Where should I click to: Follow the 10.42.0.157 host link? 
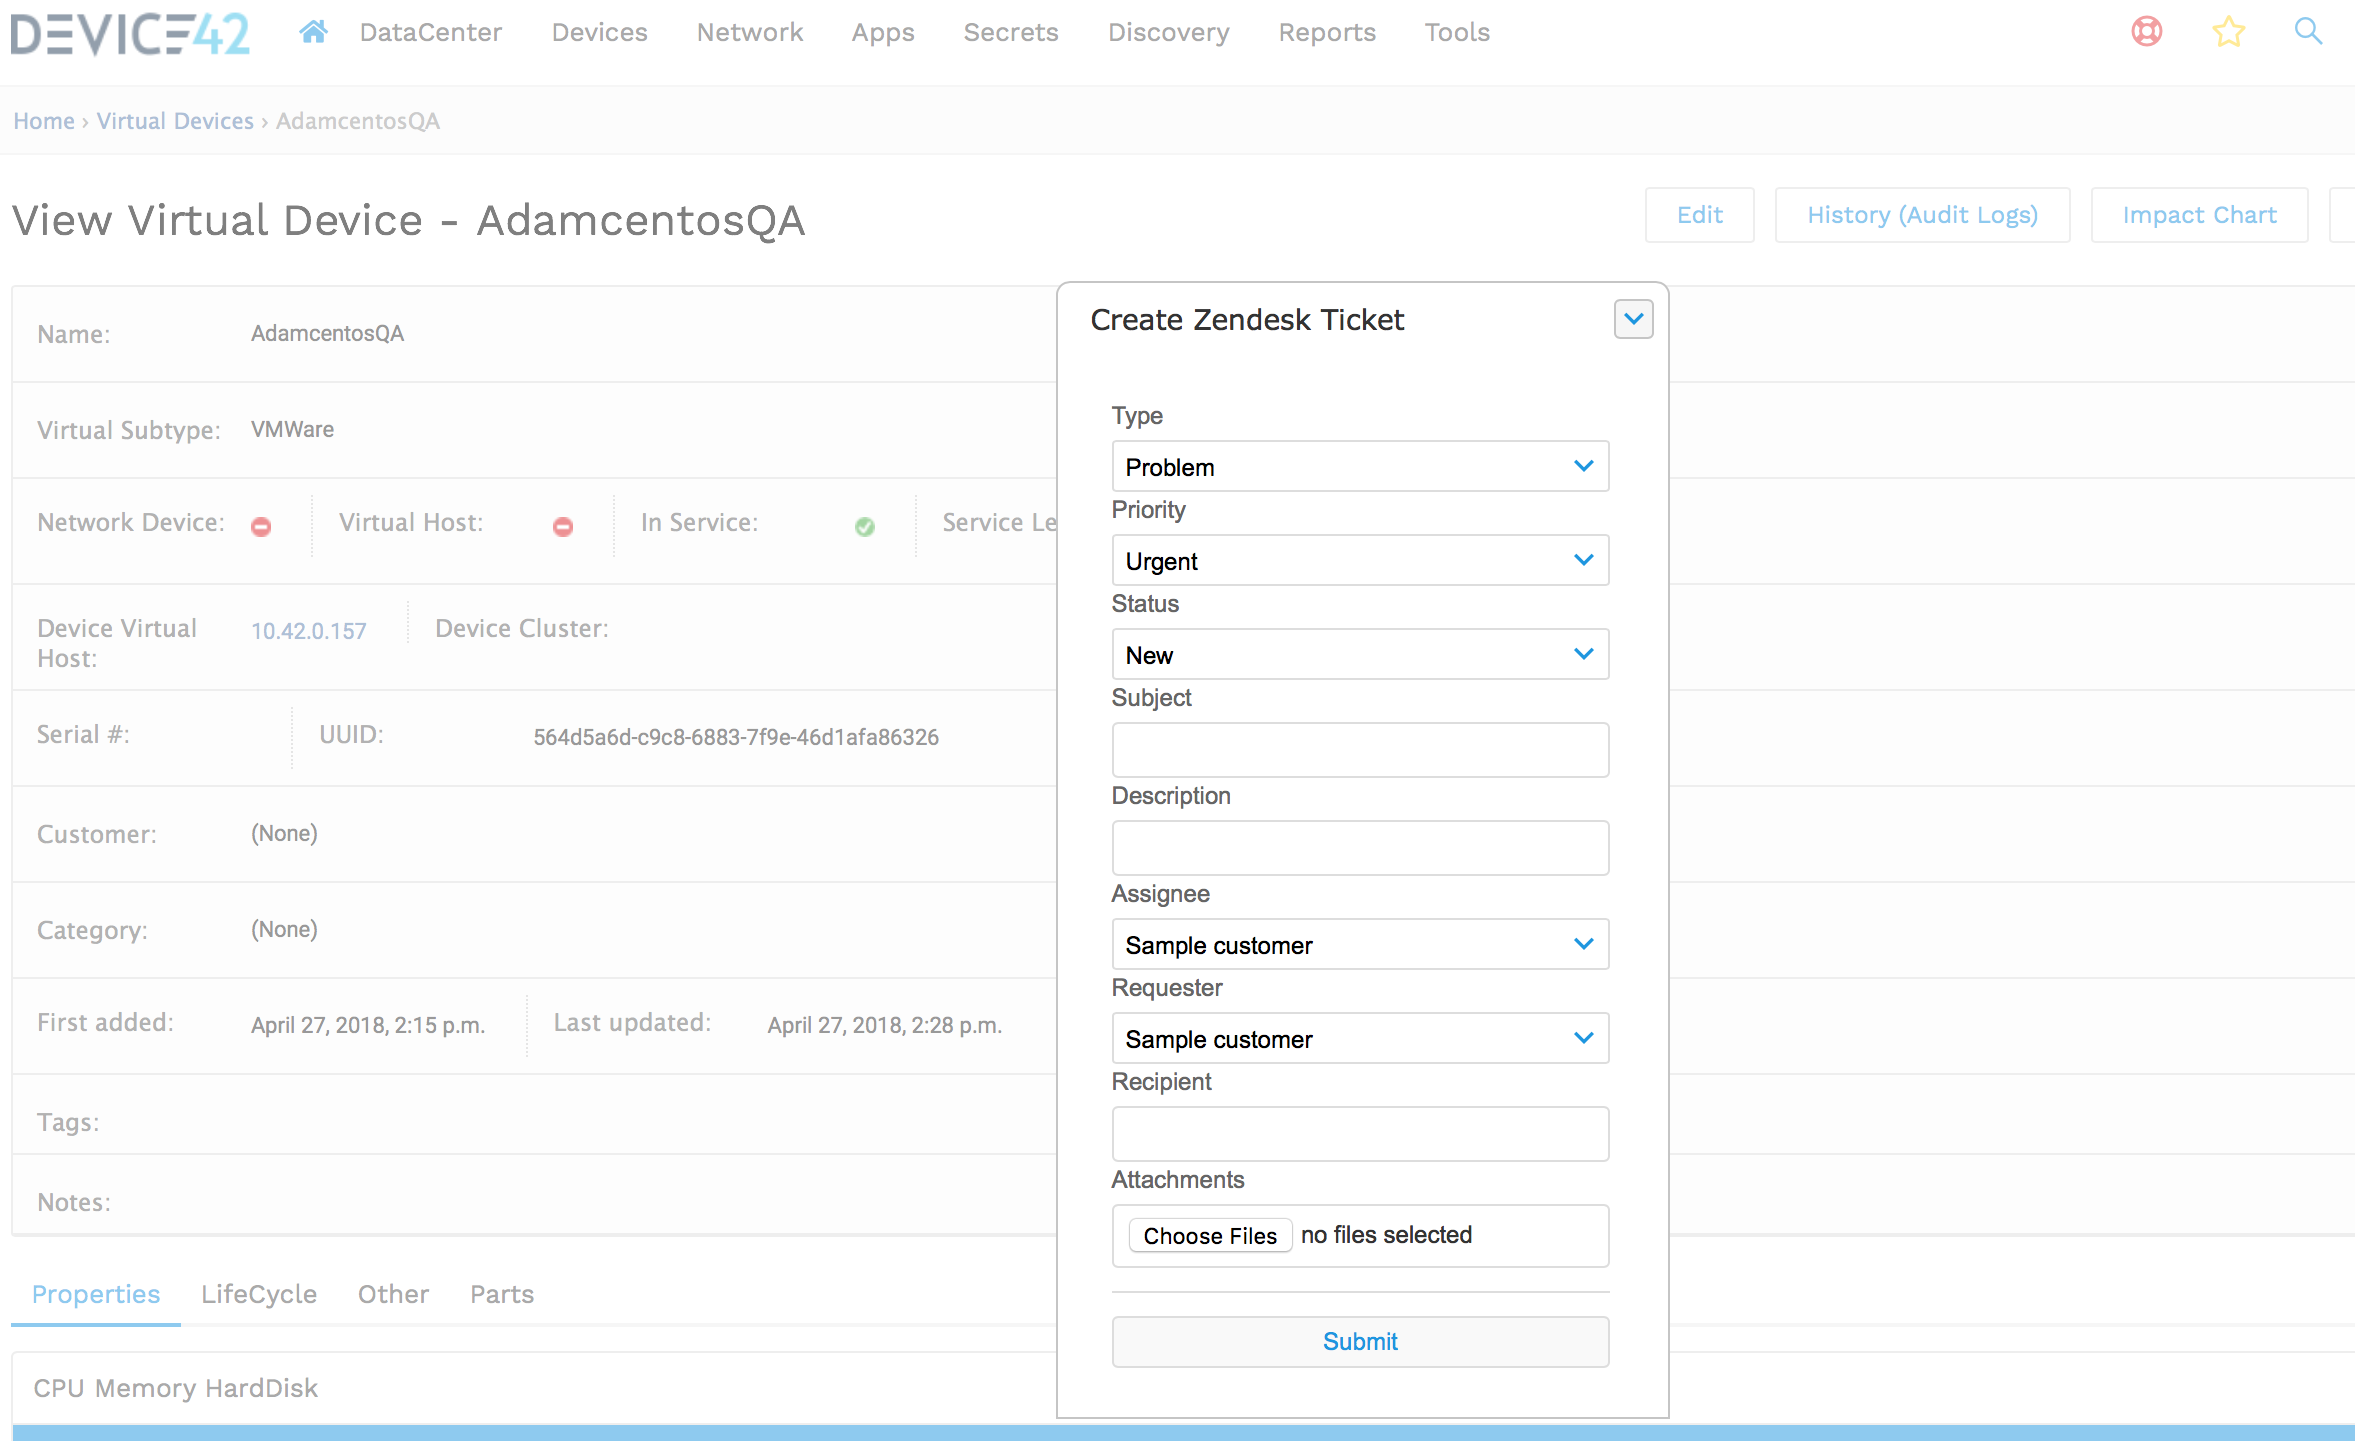(308, 630)
